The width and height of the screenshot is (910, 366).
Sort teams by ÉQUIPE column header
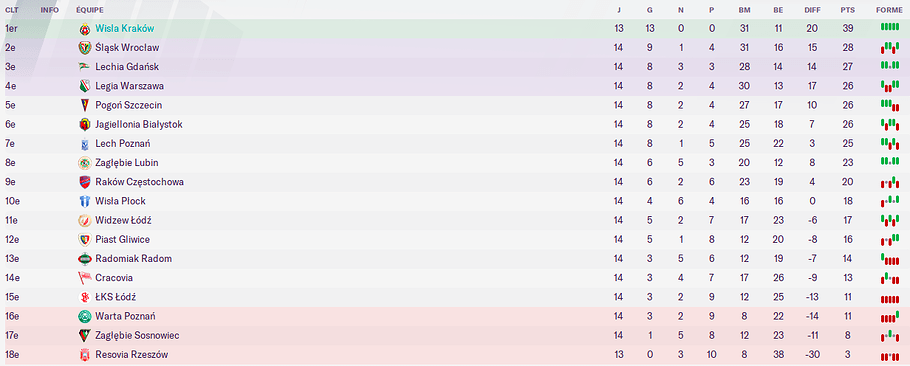[90, 10]
